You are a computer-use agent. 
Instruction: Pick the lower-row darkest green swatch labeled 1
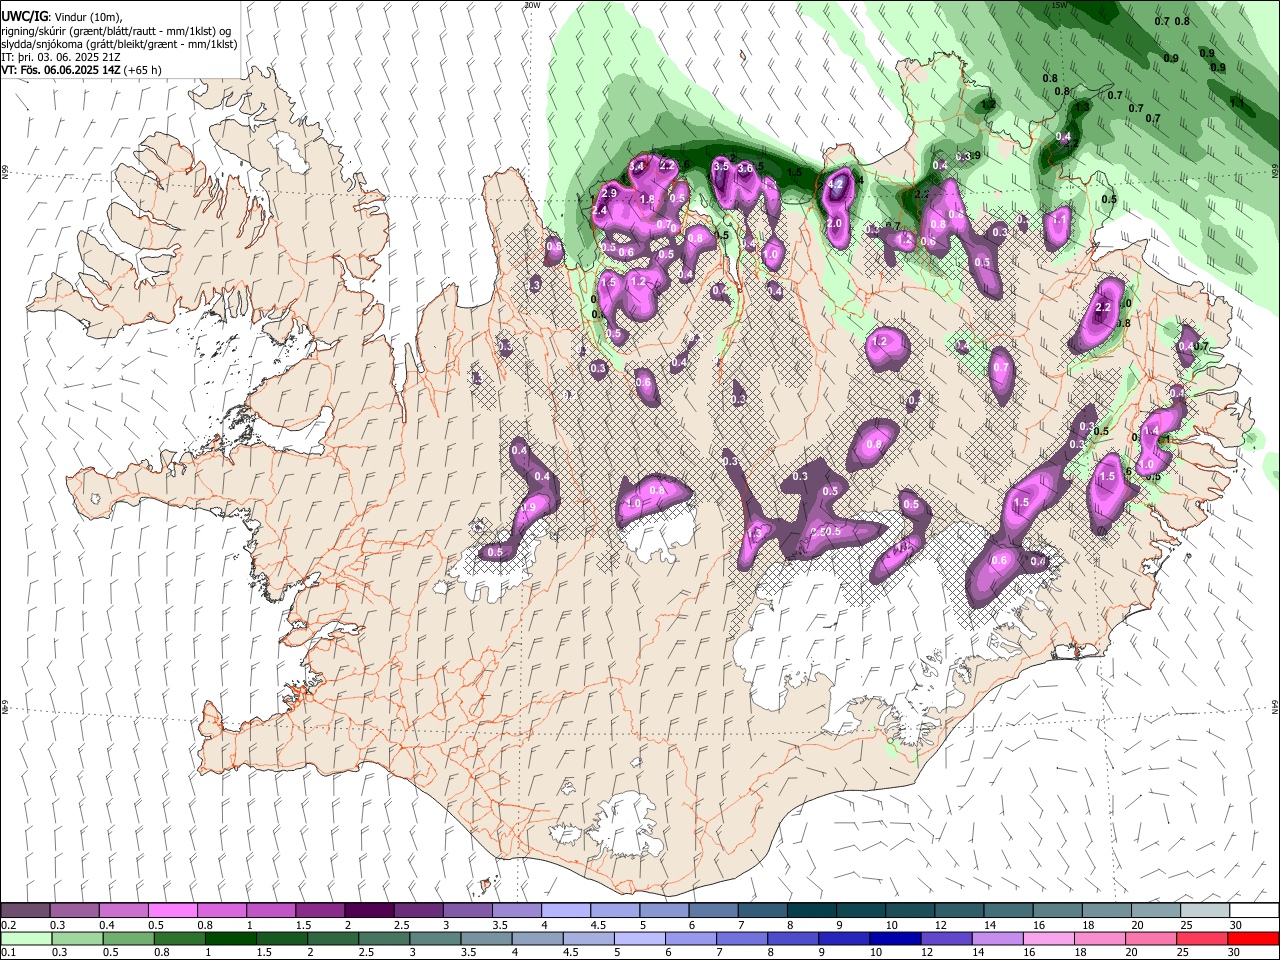(x=230, y=938)
